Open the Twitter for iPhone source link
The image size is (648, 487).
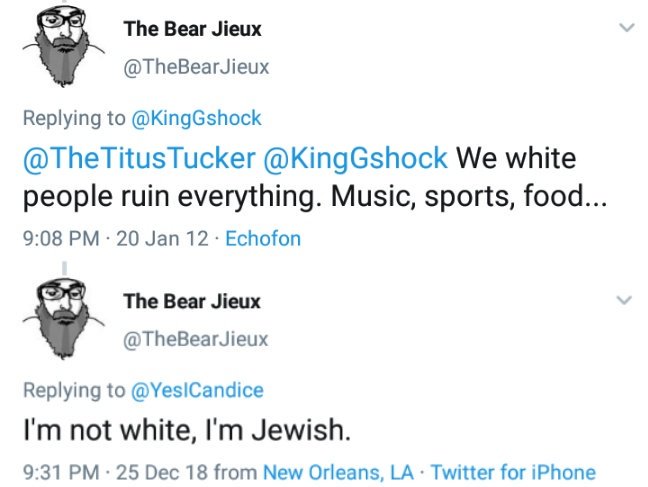513,472
